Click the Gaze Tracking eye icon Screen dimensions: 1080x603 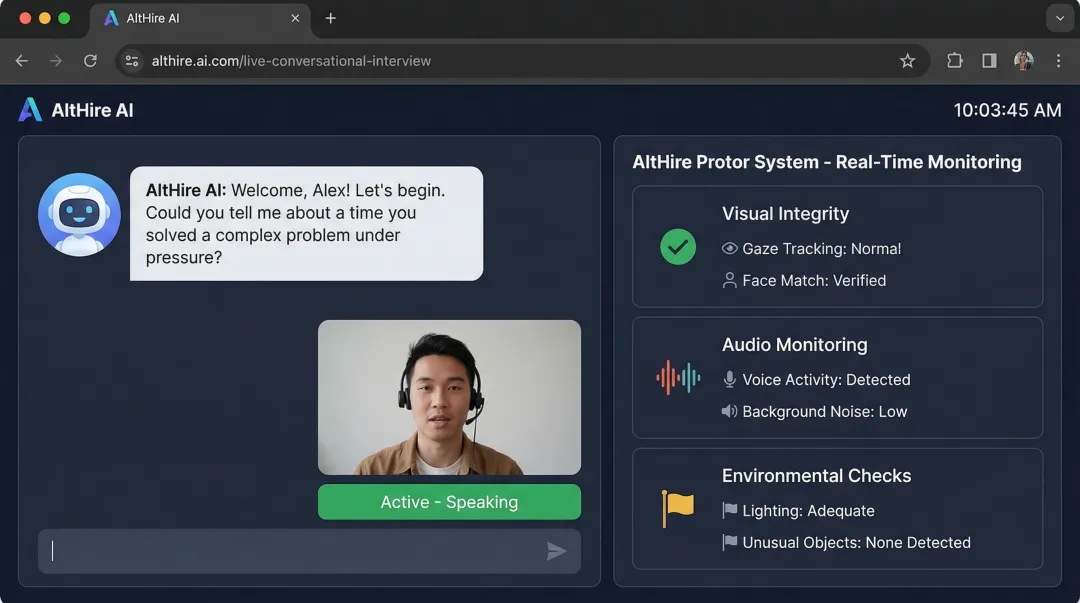[730, 249]
